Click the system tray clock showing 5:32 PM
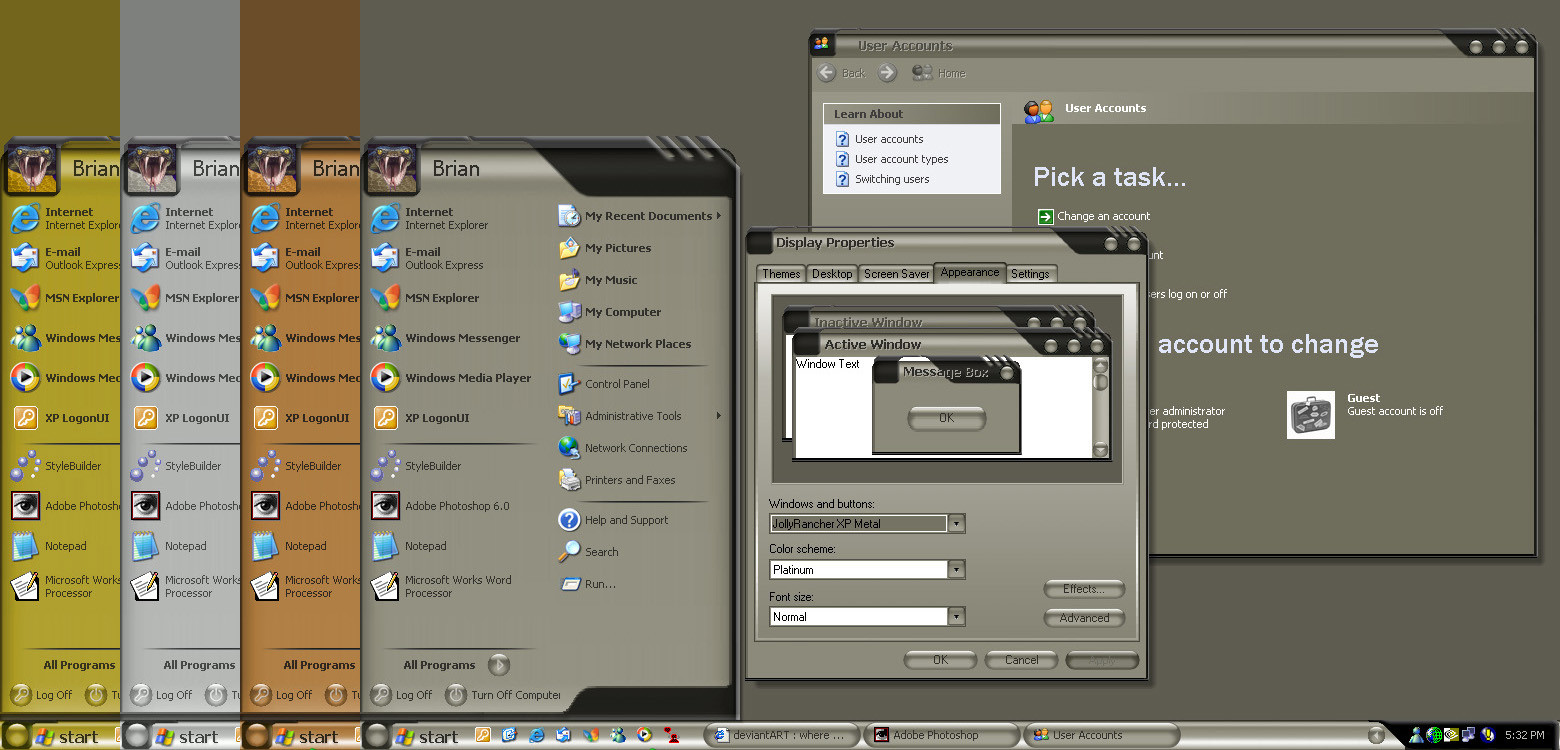Viewport: 1560px width, 750px height. pyautogui.click(x=1524, y=736)
